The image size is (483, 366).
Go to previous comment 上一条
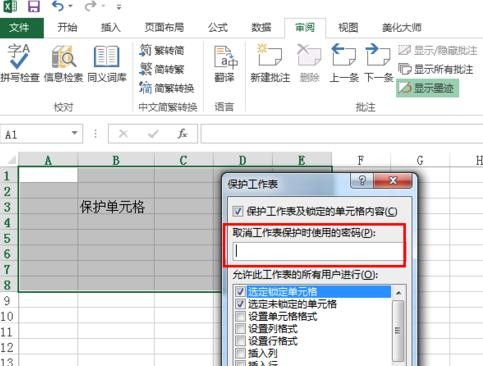(344, 63)
